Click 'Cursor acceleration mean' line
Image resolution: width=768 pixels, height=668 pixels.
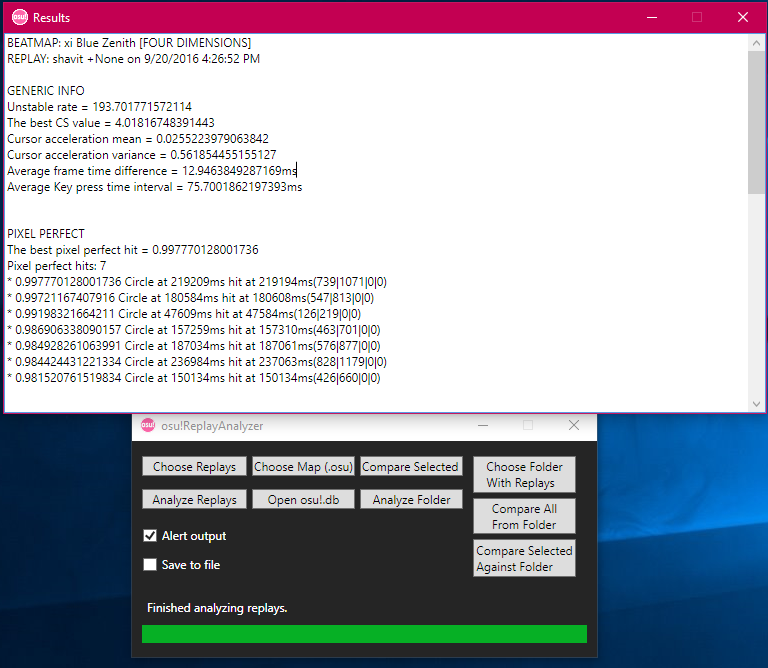[x=138, y=139]
